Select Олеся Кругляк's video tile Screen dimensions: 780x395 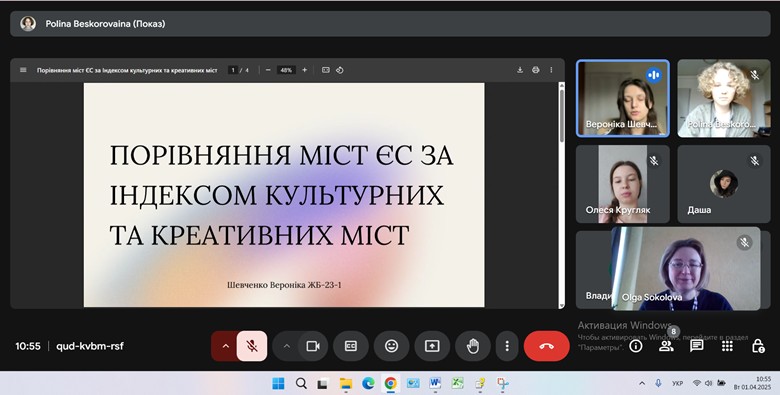coord(623,184)
